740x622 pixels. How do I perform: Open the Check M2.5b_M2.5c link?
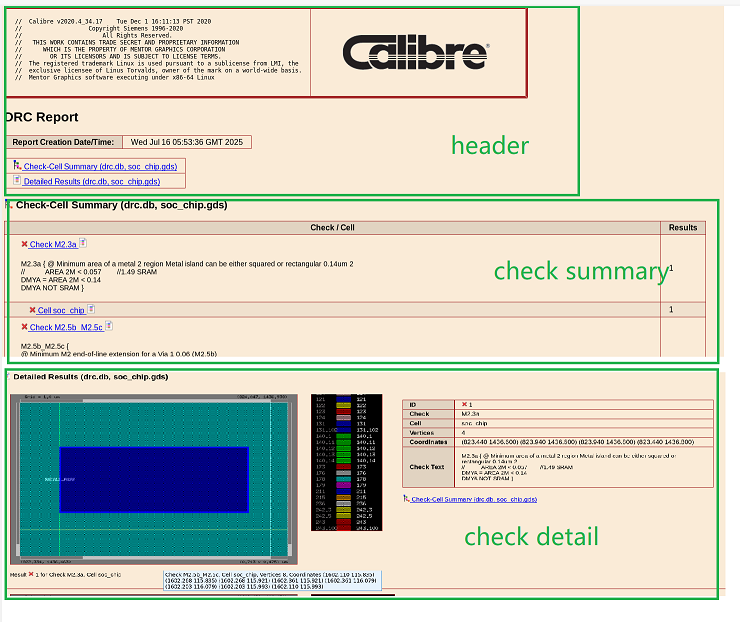pos(66,327)
